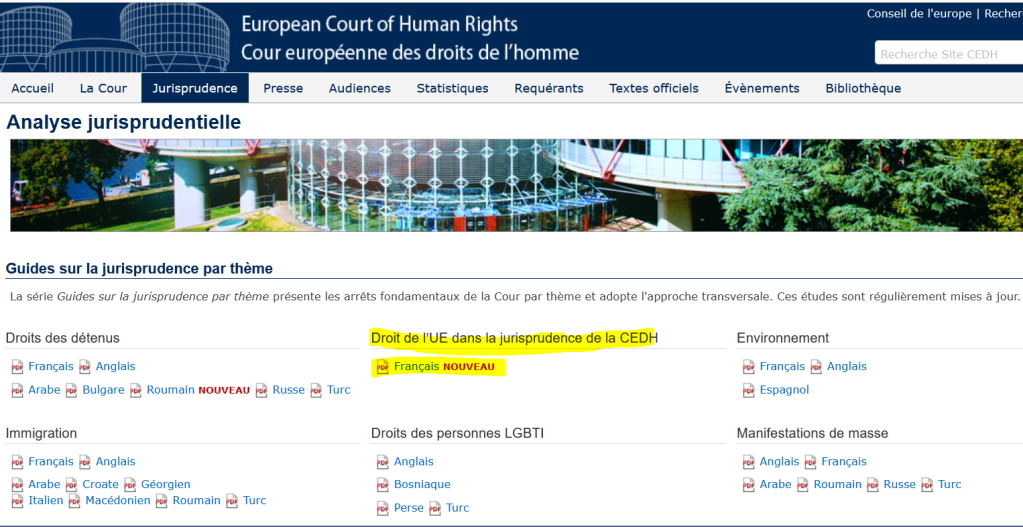Image resolution: width=1023 pixels, height=527 pixels.
Task: Click PDF icon next to Macédonien
Action: tap(74, 501)
